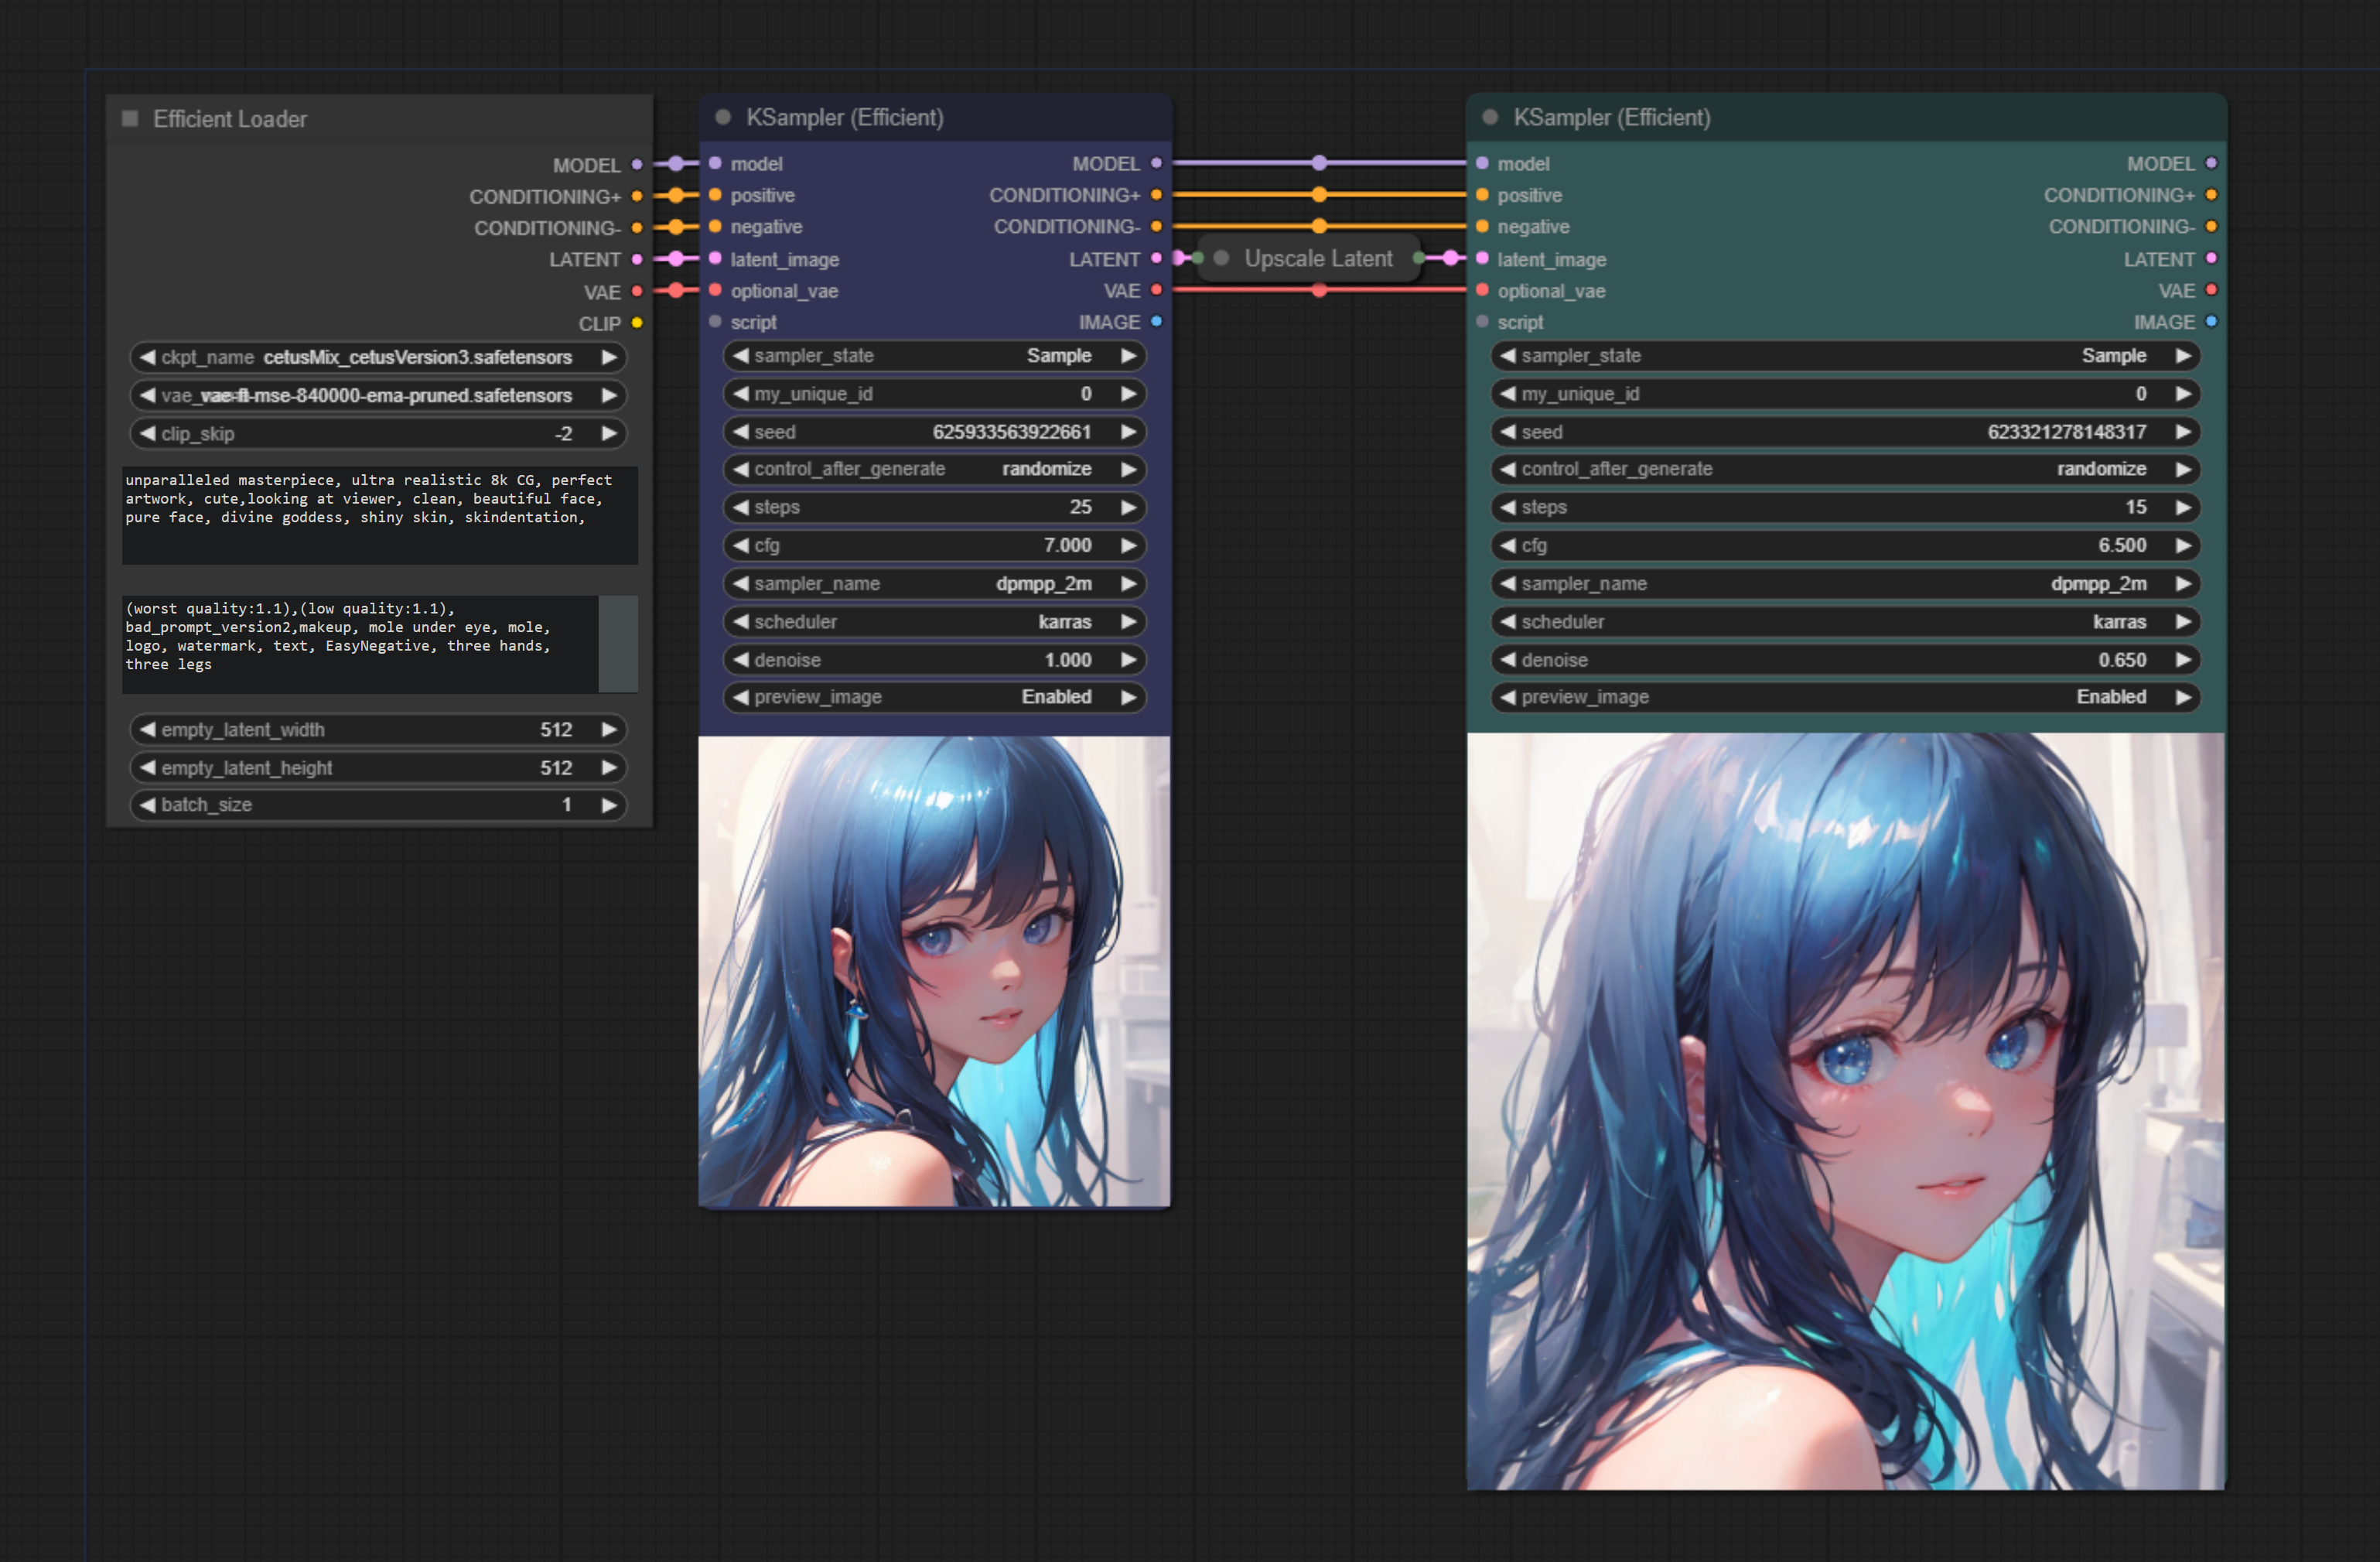
Task: Click the teal KSampler's collapse dot
Action: pyautogui.click(x=1490, y=117)
